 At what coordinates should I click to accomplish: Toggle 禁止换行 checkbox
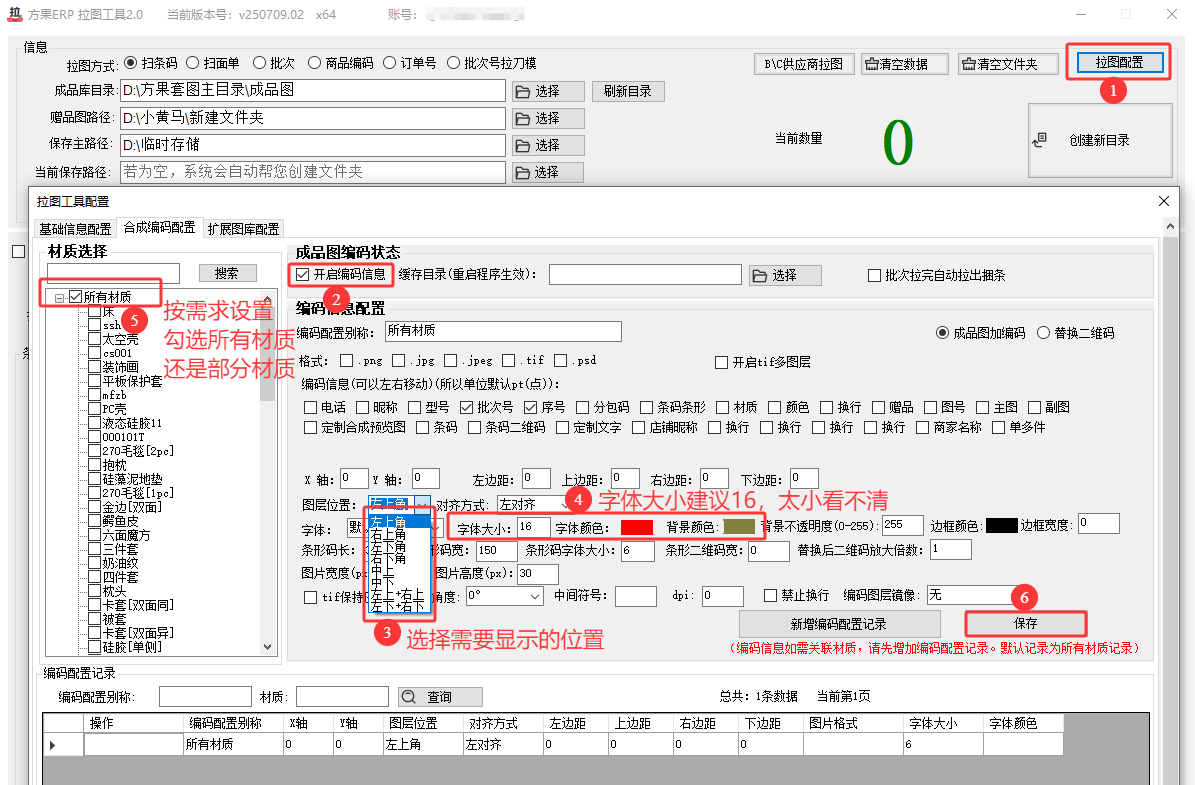point(771,595)
